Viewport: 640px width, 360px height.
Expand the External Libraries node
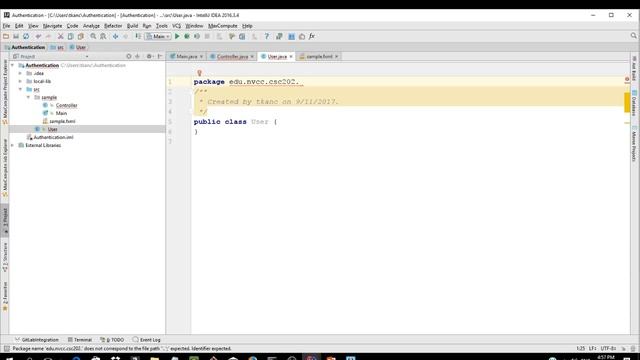point(13,145)
